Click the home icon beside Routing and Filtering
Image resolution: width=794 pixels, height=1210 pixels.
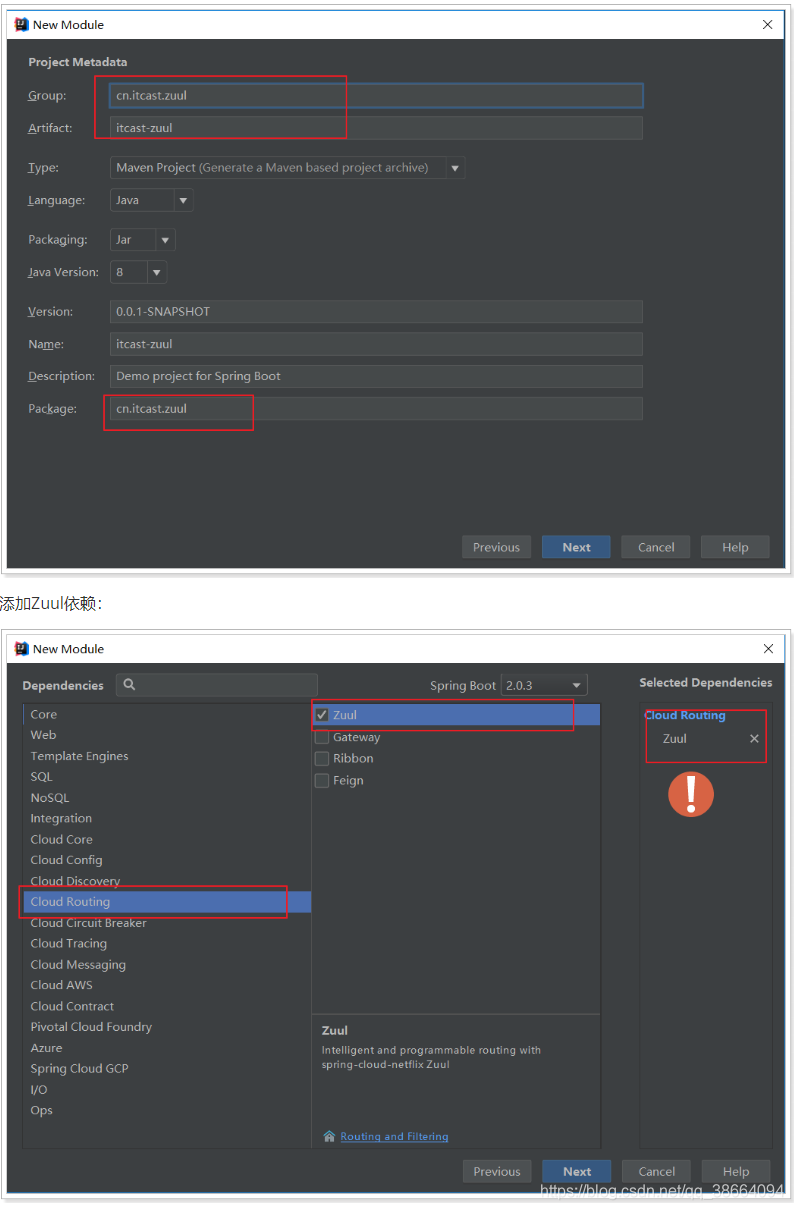pyautogui.click(x=329, y=1136)
